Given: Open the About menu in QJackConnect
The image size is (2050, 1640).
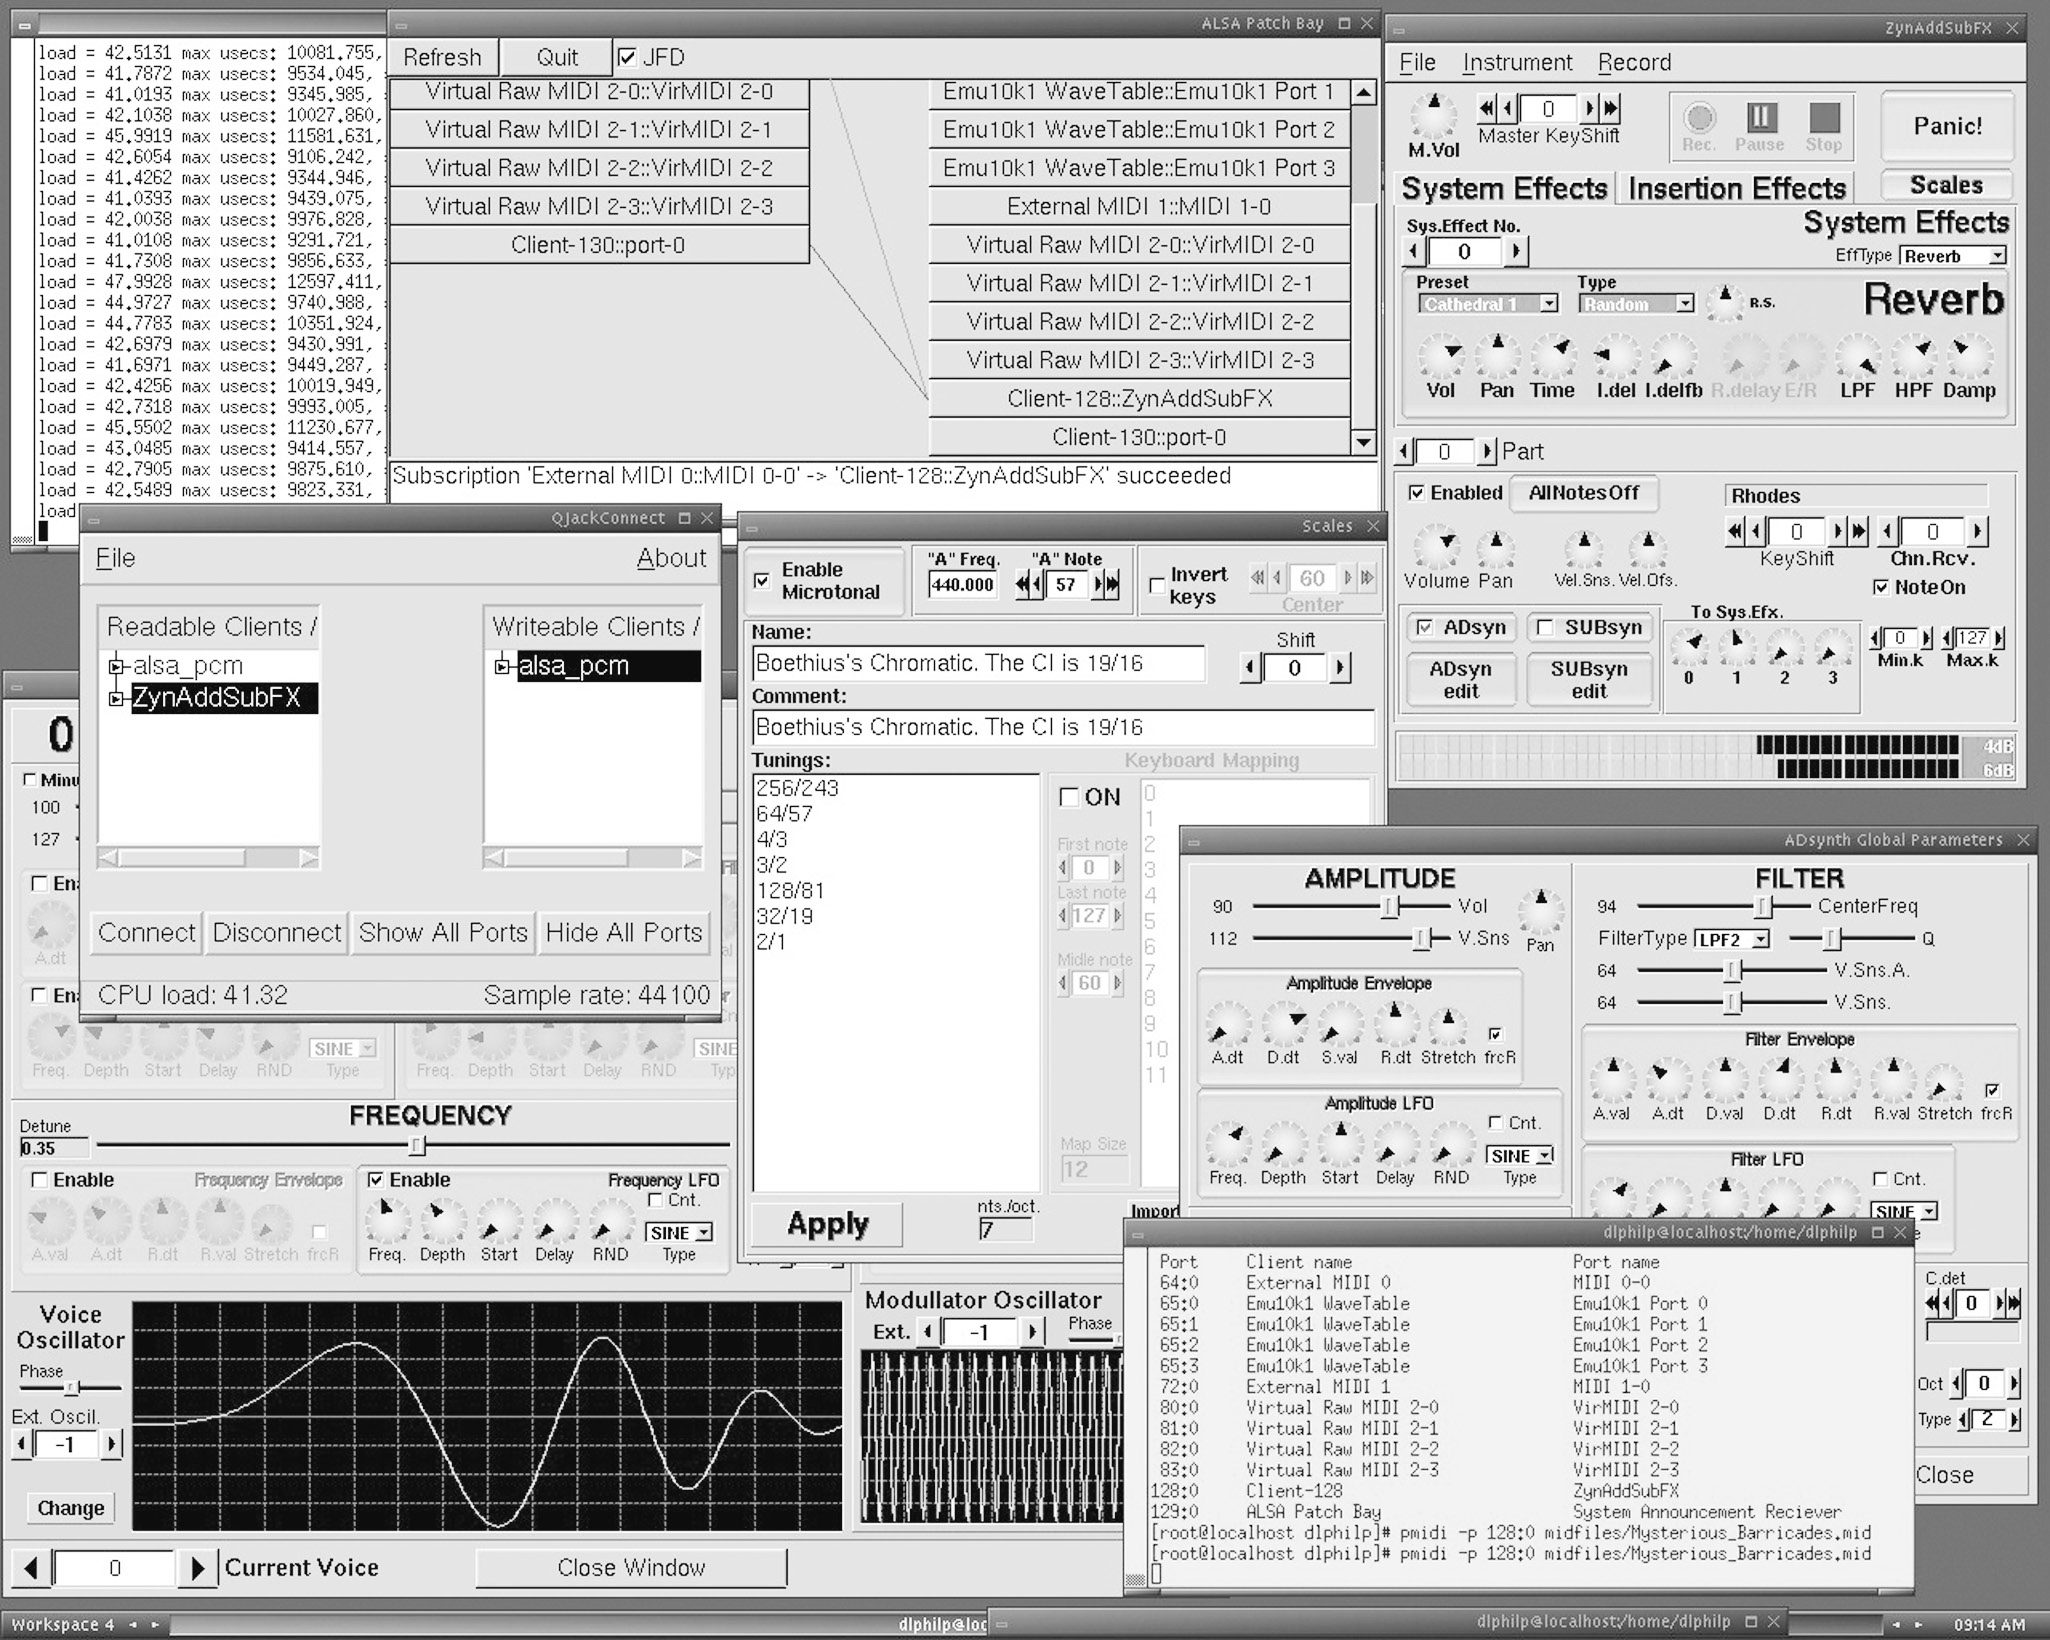Looking at the screenshot, I should [671, 558].
